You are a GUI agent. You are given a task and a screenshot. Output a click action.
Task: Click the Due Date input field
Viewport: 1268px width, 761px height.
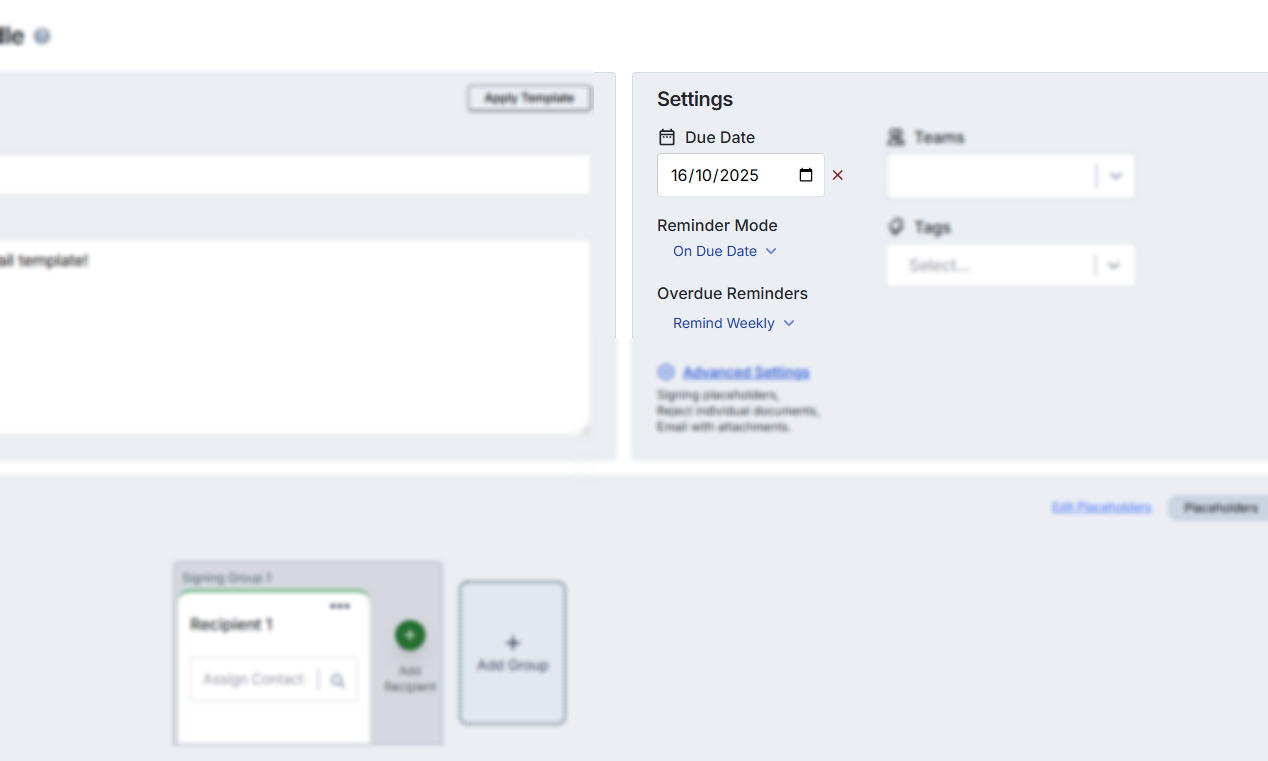730,175
